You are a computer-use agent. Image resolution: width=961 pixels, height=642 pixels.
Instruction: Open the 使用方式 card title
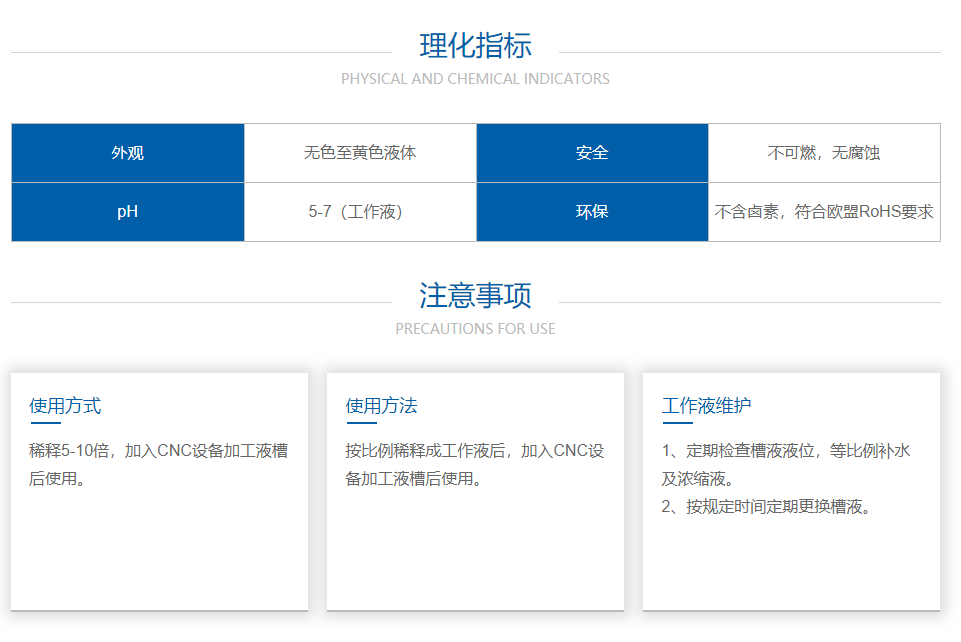(65, 406)
